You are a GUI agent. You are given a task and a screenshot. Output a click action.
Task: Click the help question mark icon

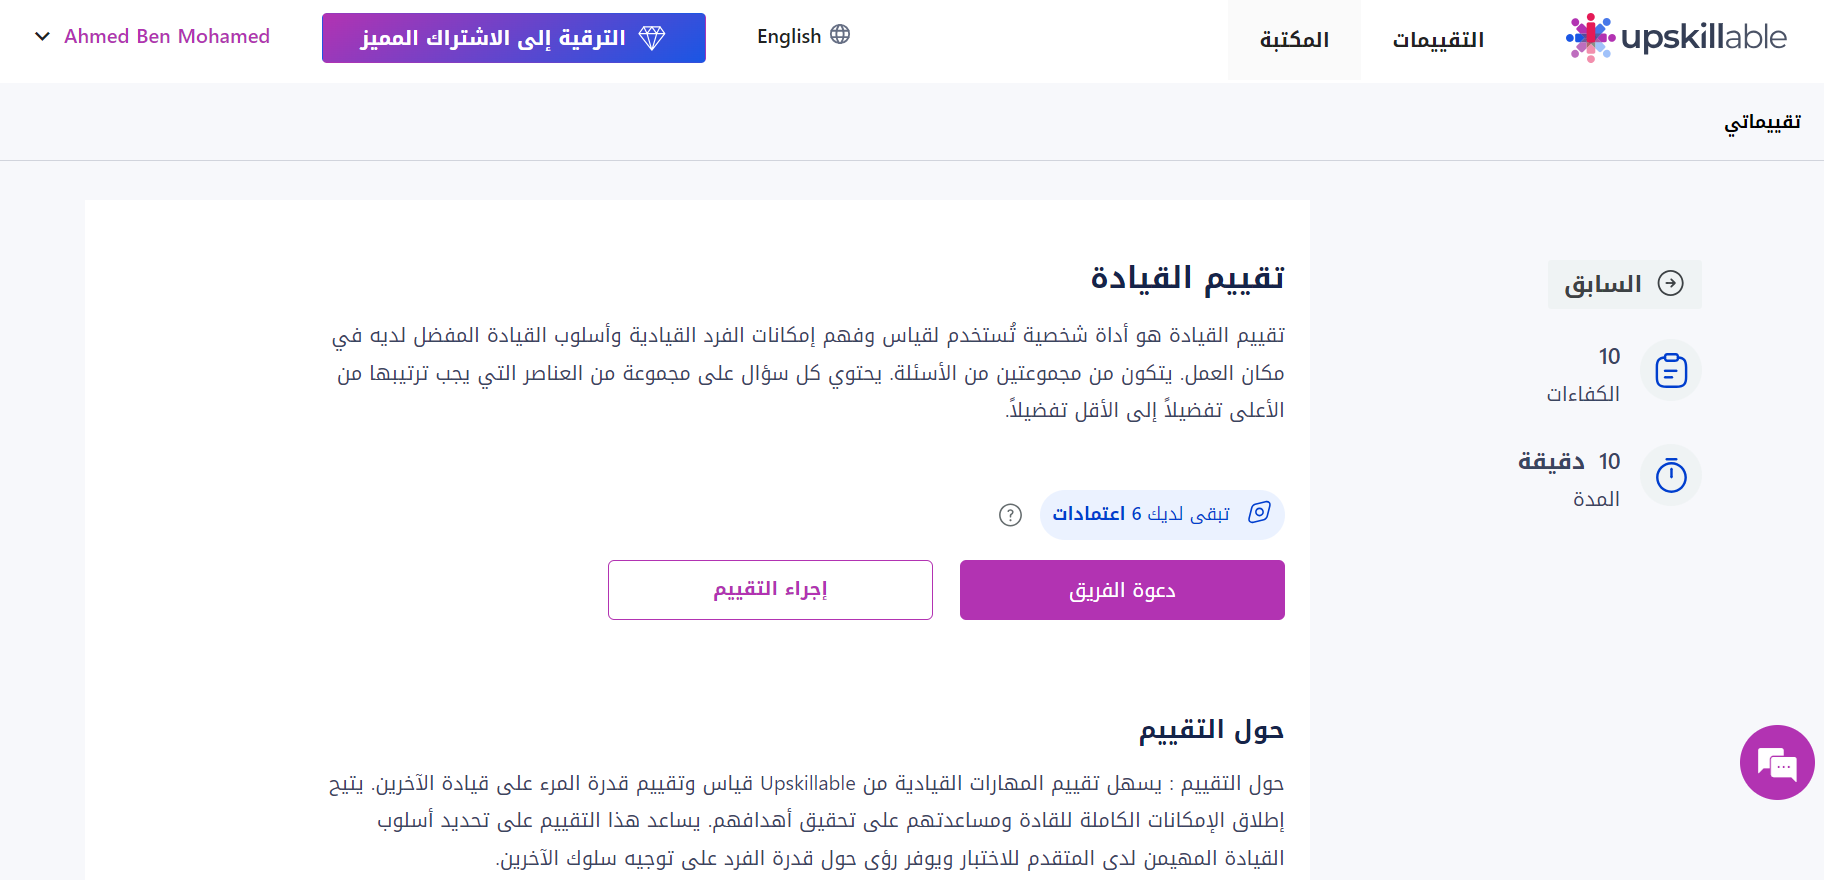[x=1010, y=515]
